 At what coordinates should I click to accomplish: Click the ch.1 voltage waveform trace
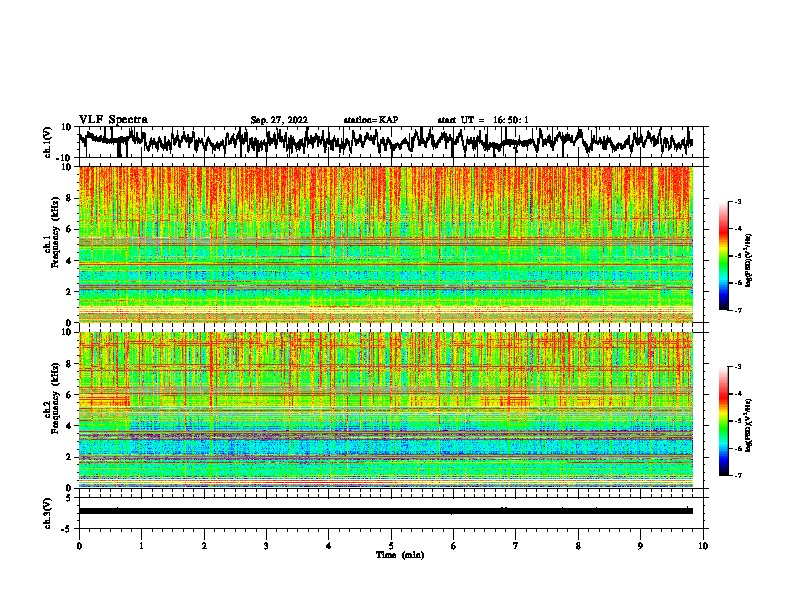coord(385,141)
